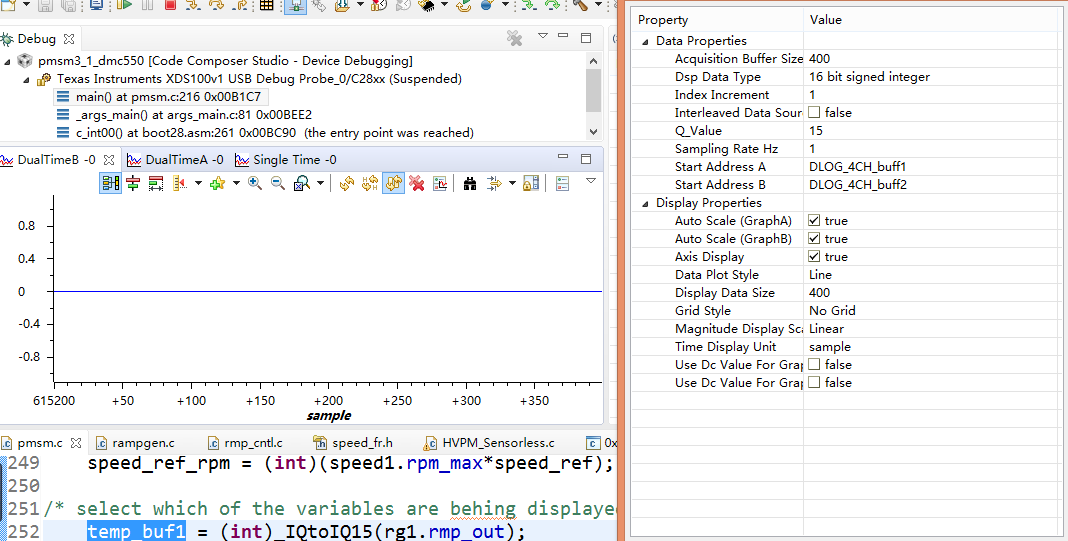Click the Step Into icon in debug toolbar

click(x=193, y=5)
